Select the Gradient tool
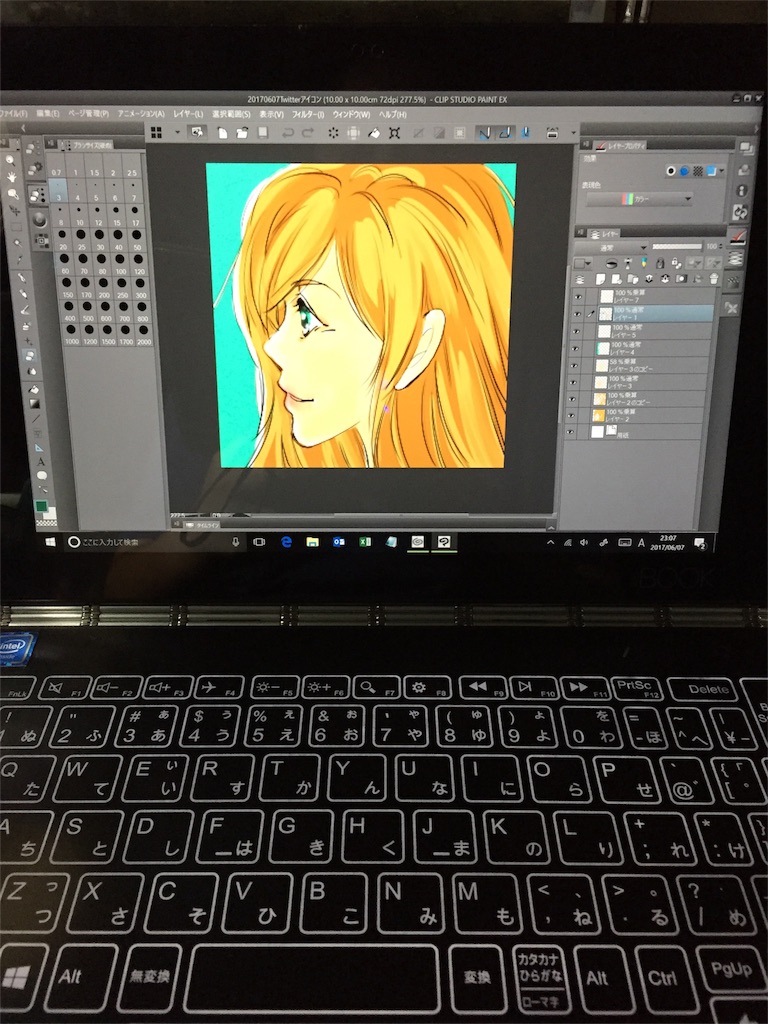The height and width of the screenshot is (1024, 768). coord(35,404)
